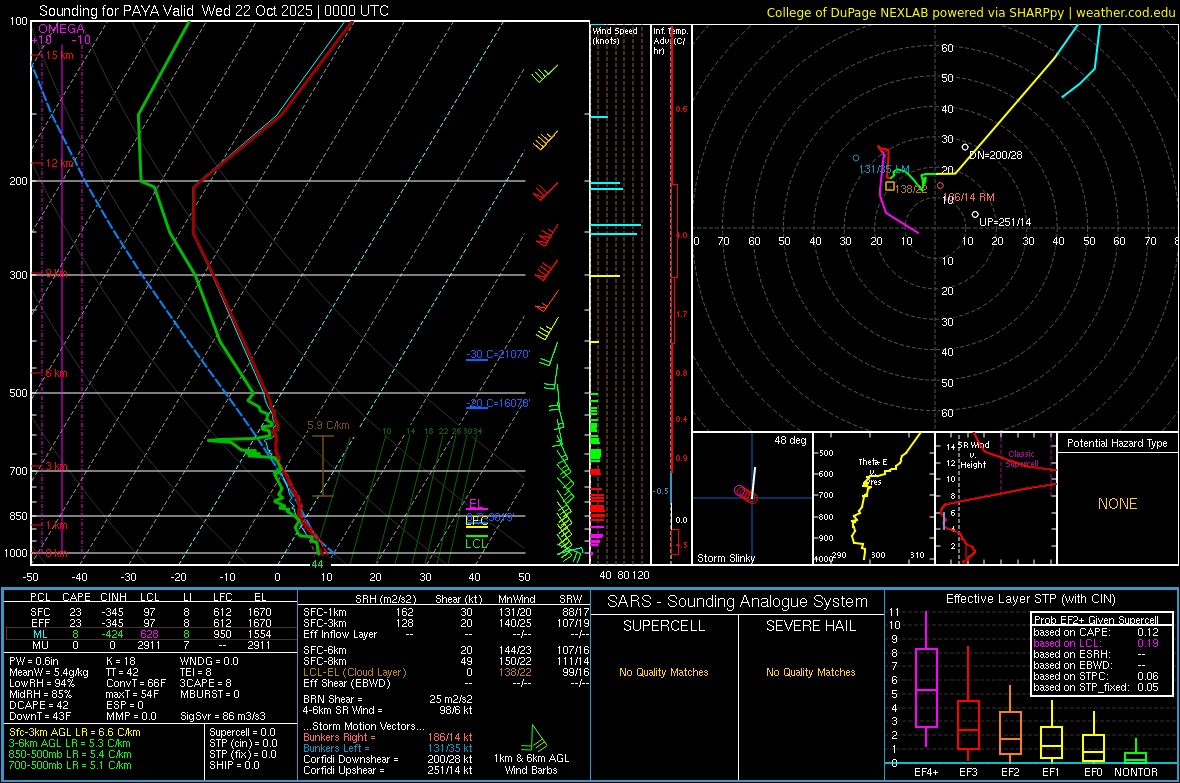The height and width of the screenshot is (783, 1180).
Task: Click the Sfc-3km AGL LR line
Action: click(x=75, y=732)
